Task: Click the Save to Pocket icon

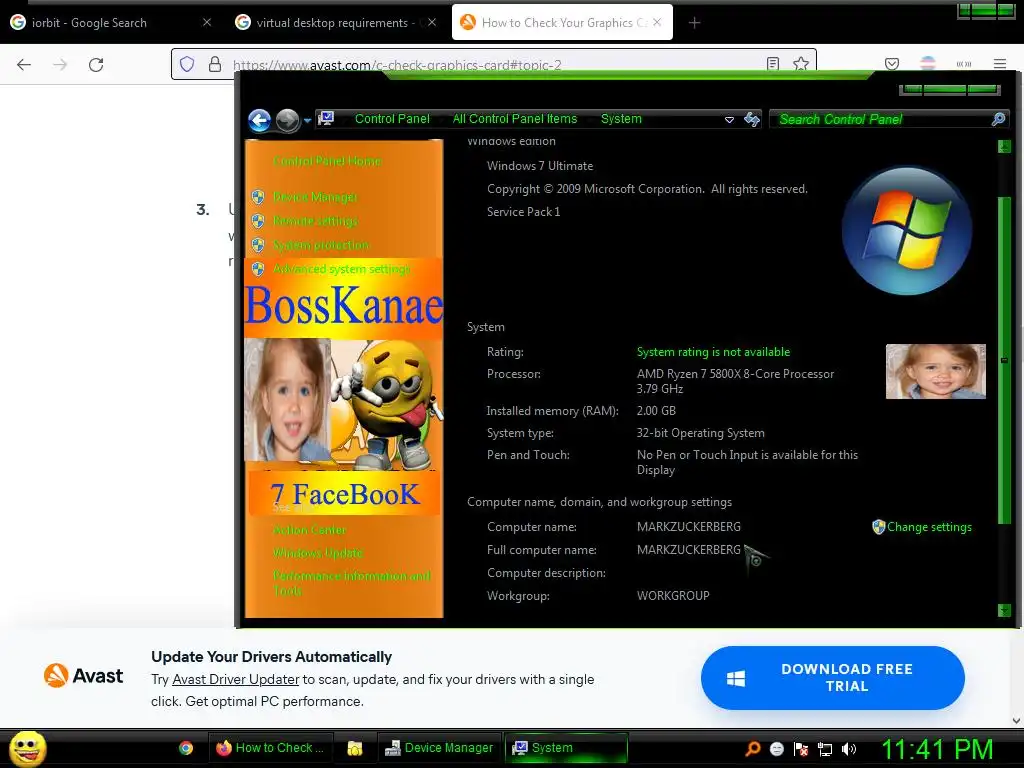Action: click(892, 64)
